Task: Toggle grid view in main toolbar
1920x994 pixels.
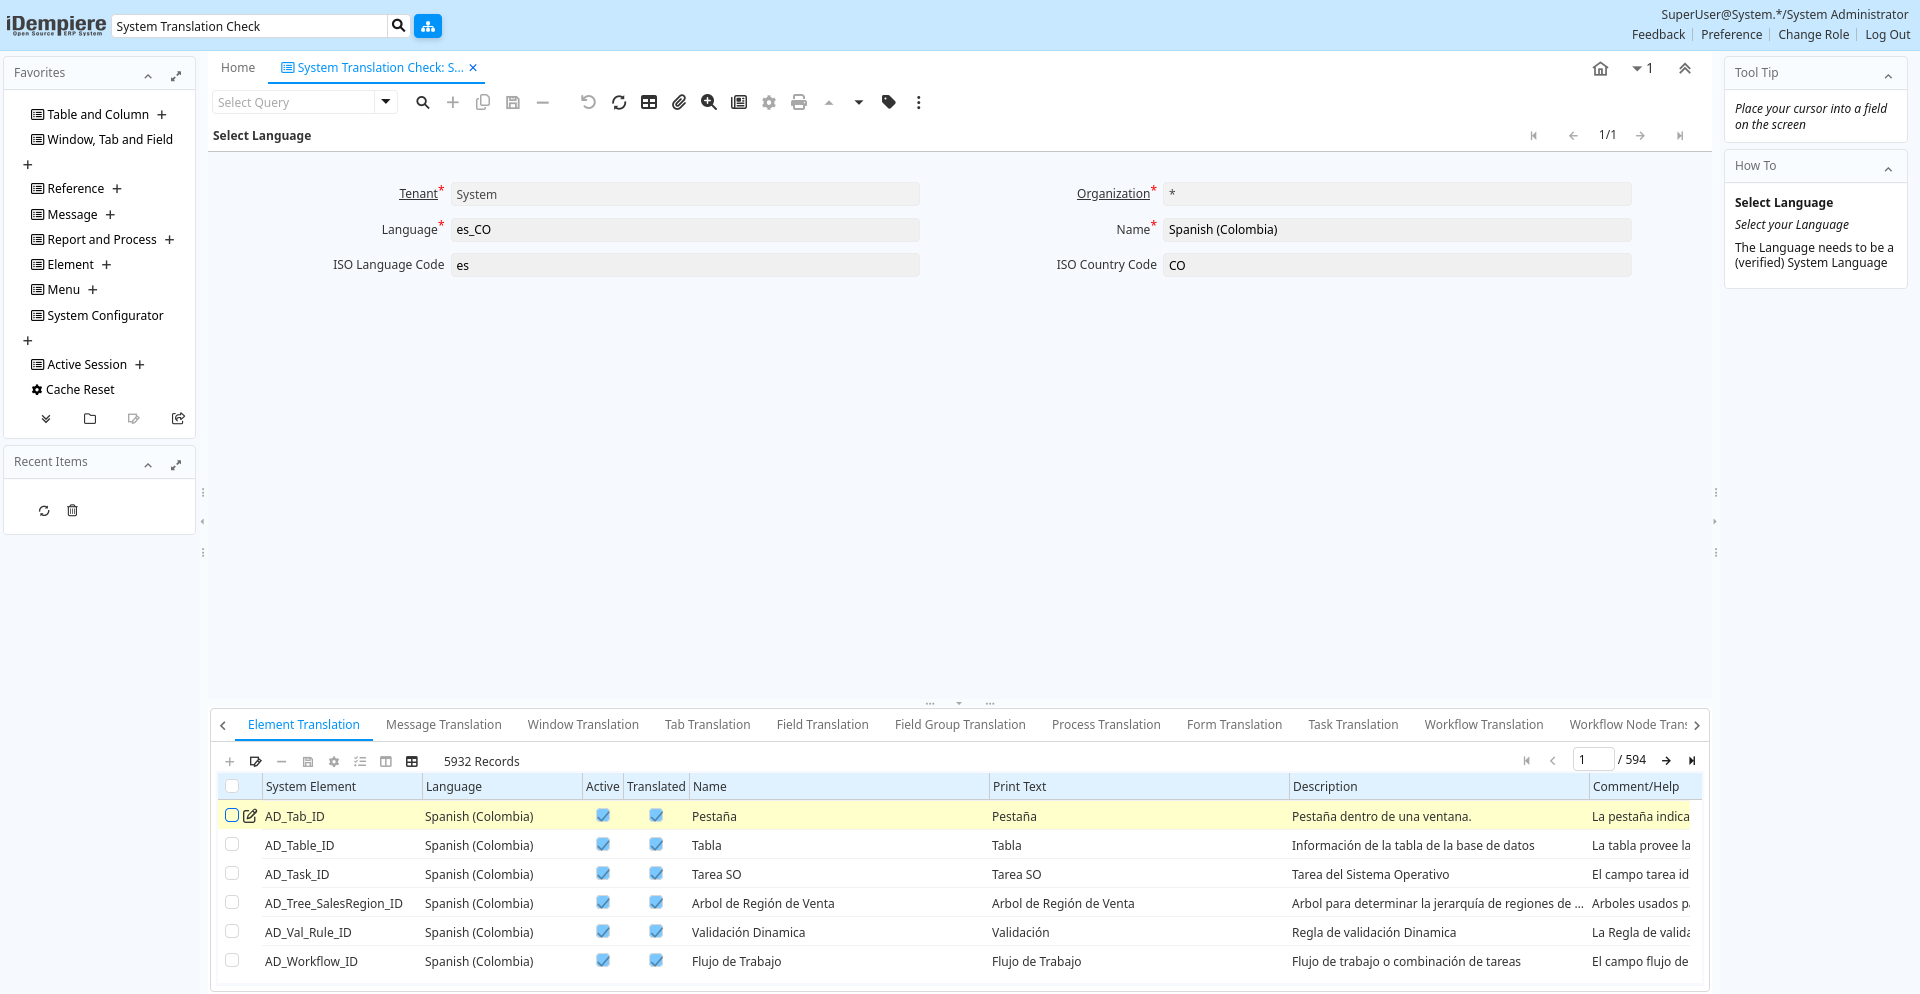Action: pos(649,102)
